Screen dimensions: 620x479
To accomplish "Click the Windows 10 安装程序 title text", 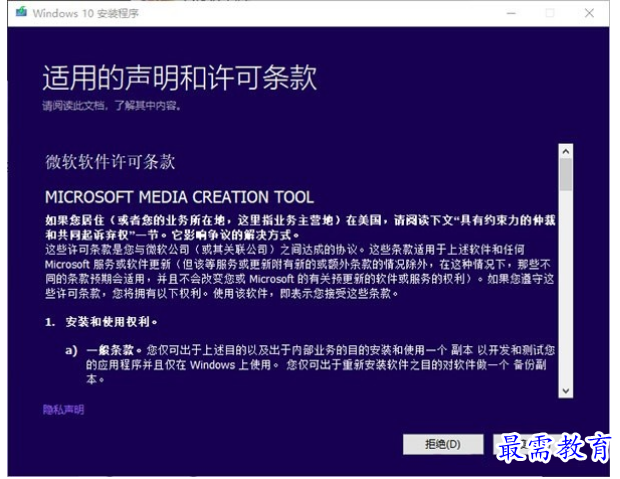I will 86,13.
